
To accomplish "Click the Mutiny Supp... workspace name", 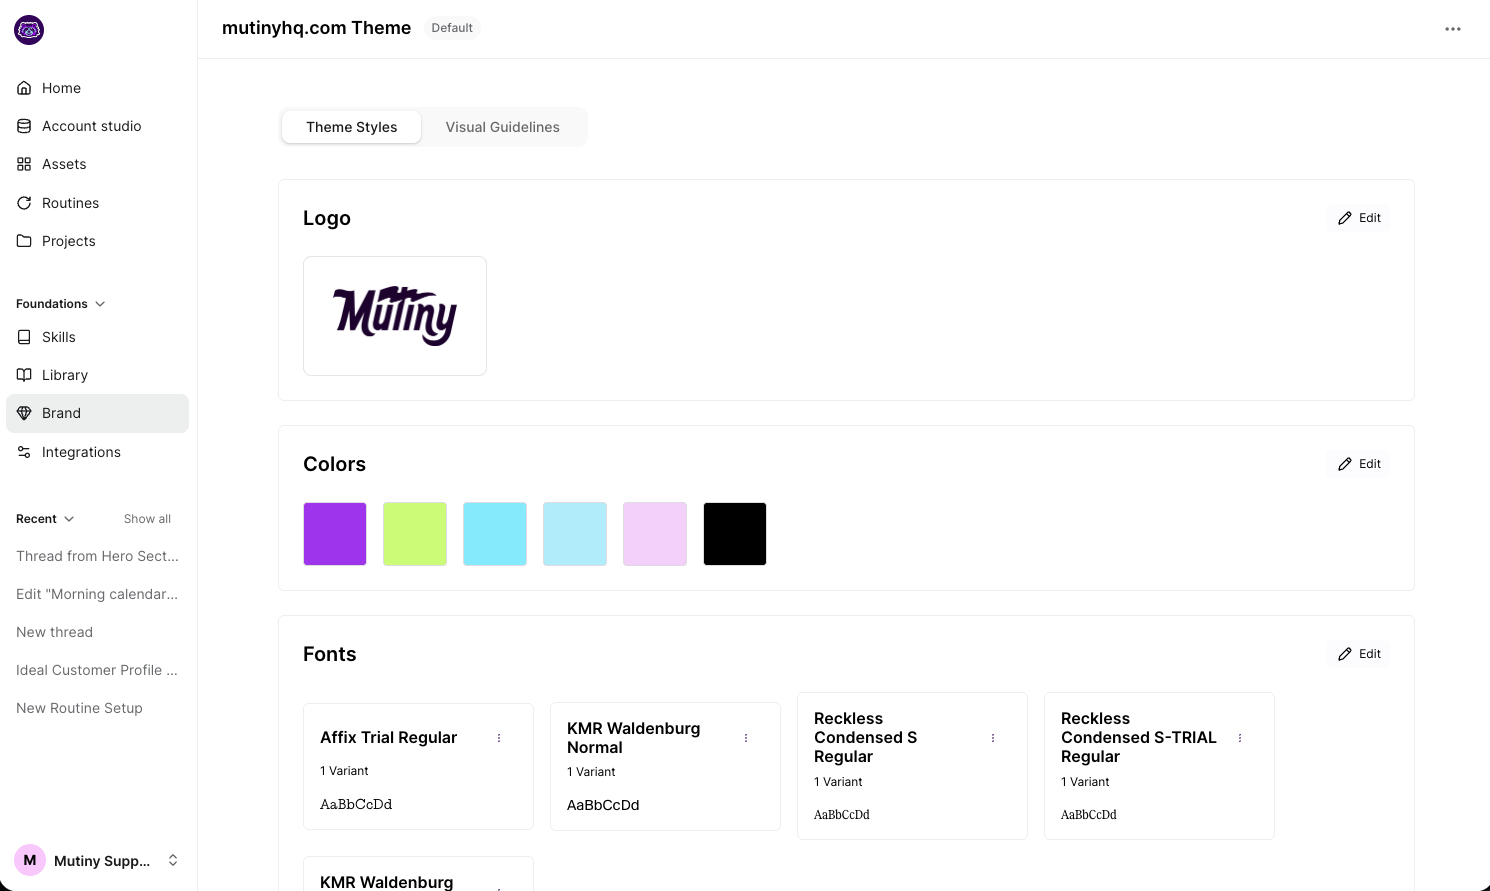I will pyautogui.click(x=102, y=861).
